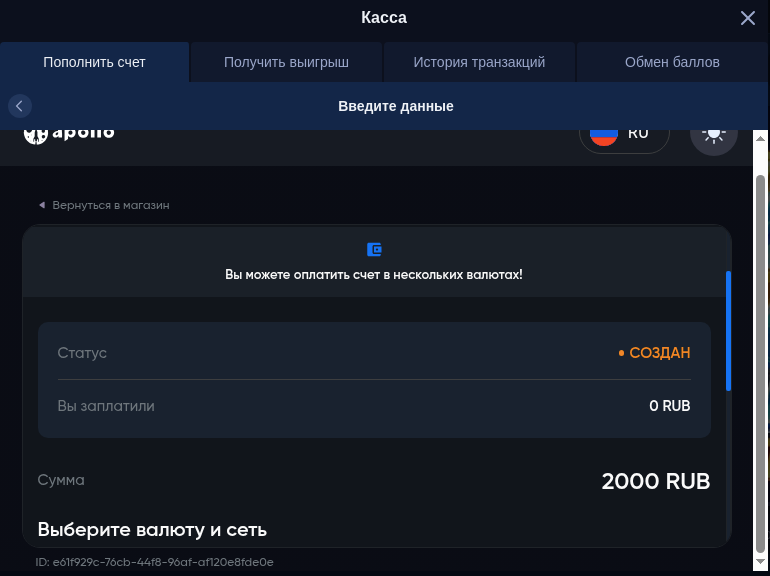770x576 pixels.
Task: Click the multi-currency payment notice banner
Action: coord(374,273)
